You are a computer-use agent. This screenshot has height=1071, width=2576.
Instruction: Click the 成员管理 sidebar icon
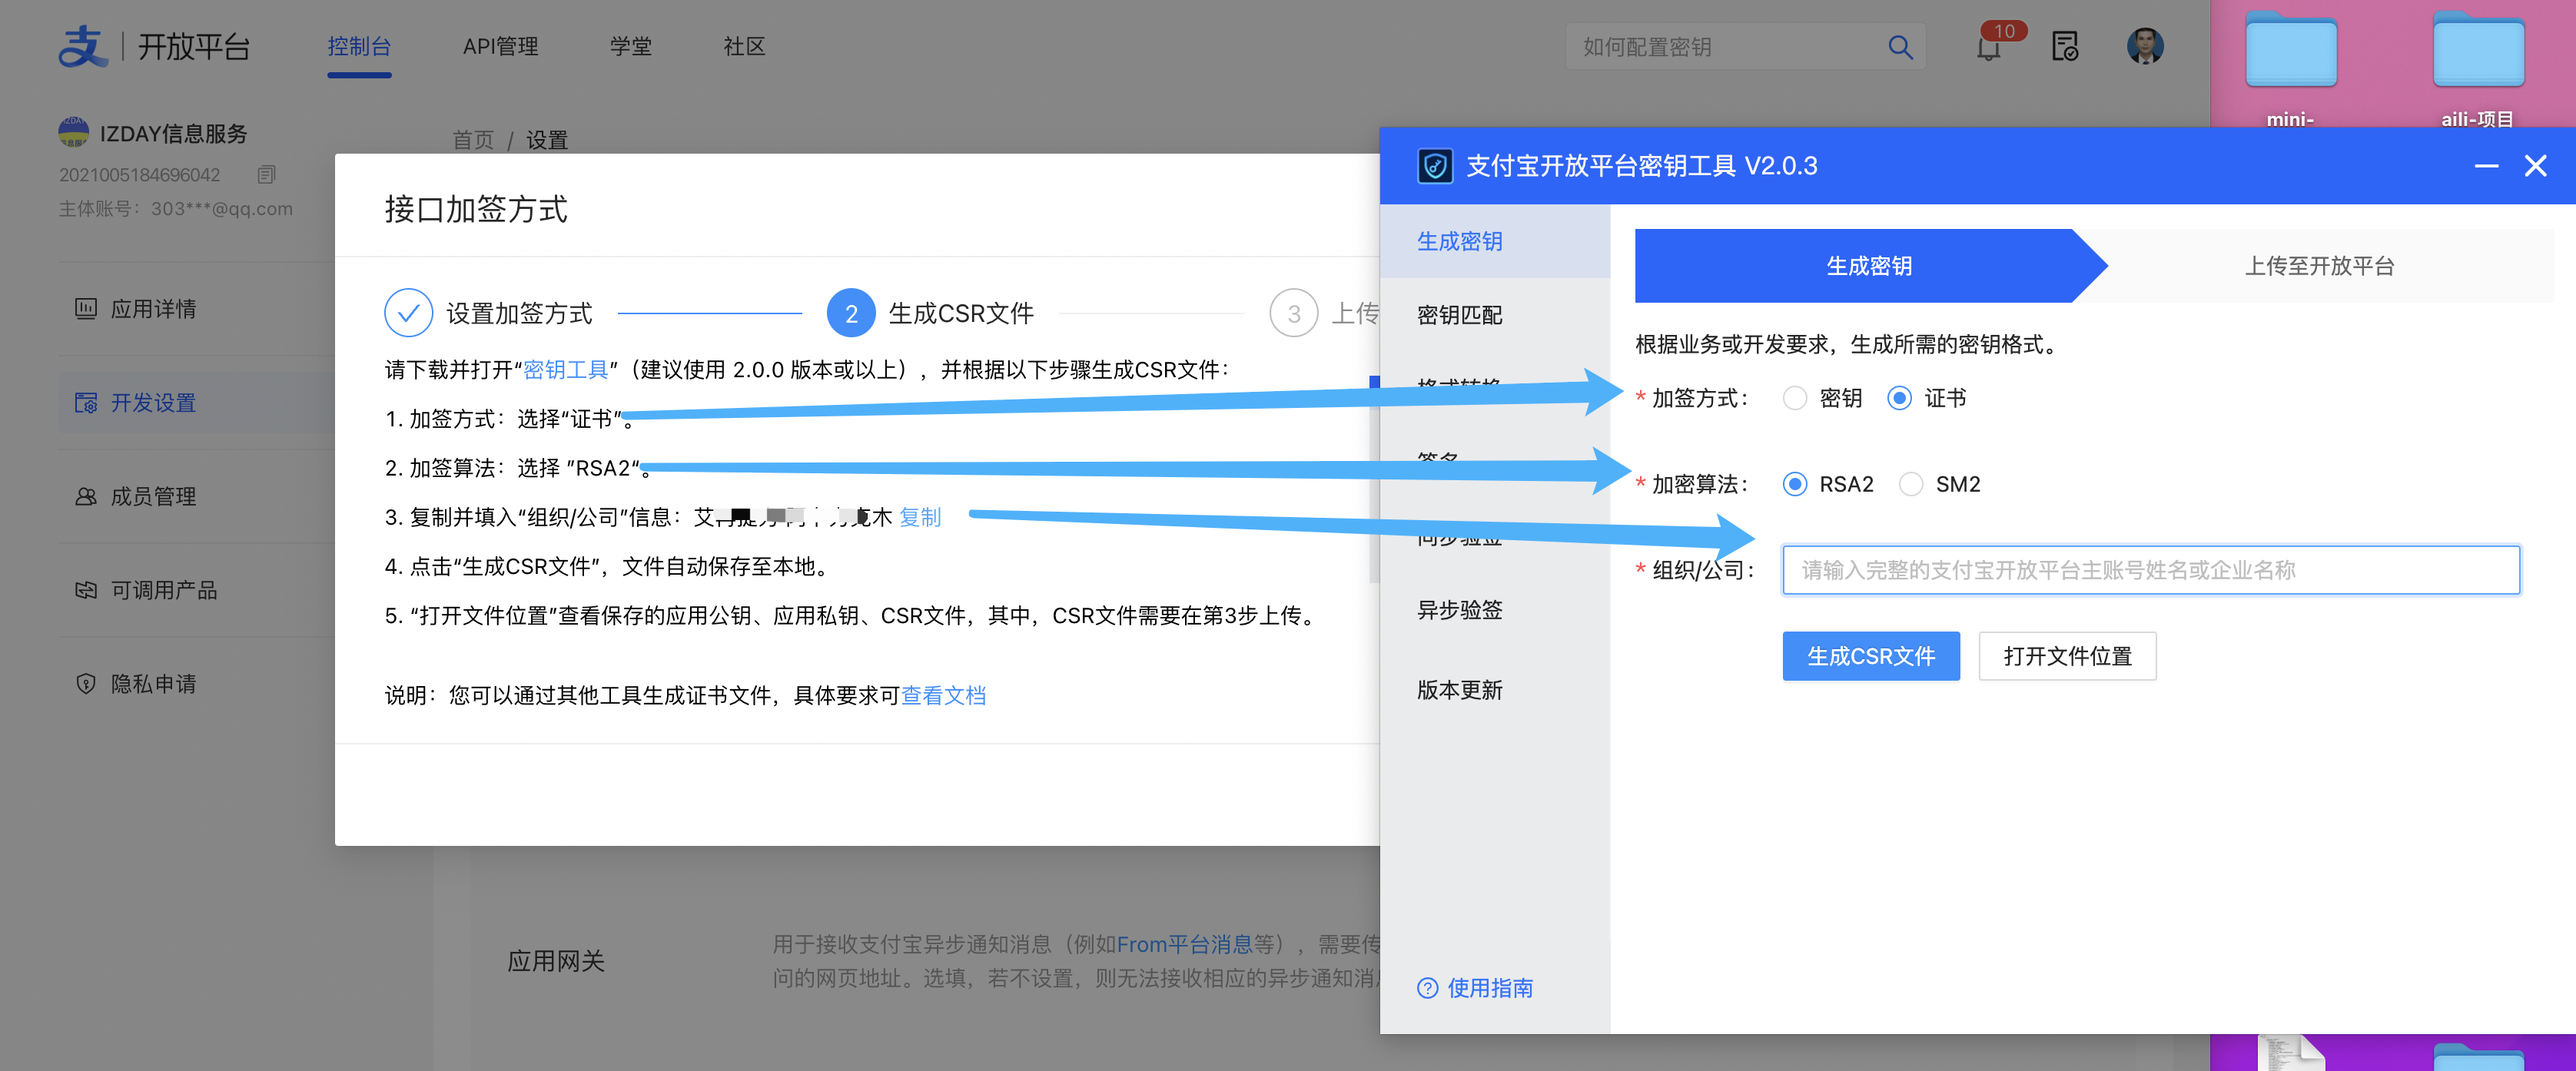click(86, 496)
